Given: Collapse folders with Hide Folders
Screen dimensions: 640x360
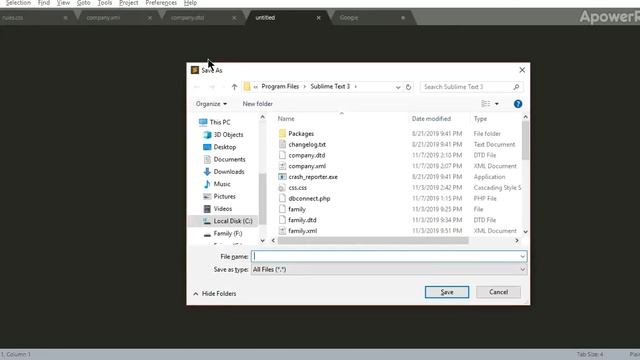Looking at the screenshot, I should click(215, 293).
